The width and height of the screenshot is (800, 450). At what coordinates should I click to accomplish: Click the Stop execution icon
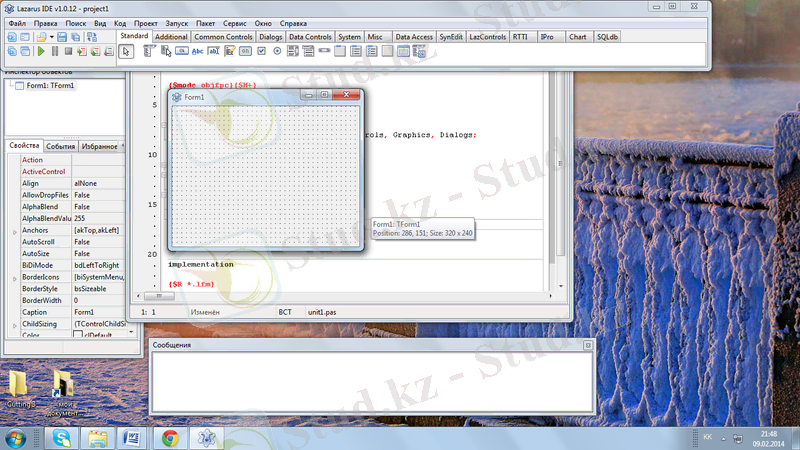point(68,51)
